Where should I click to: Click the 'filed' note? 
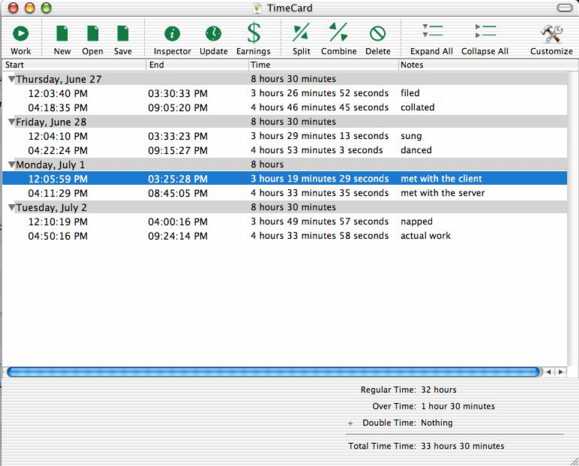point(410,93)
